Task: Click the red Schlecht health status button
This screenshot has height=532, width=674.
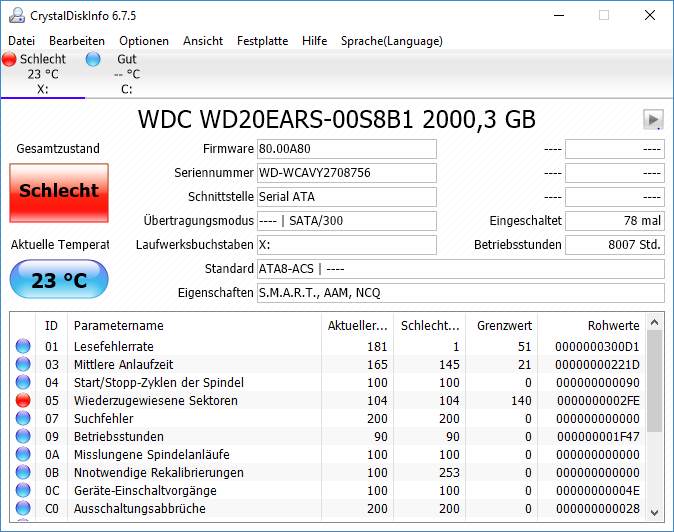Action: click(59, 193)
